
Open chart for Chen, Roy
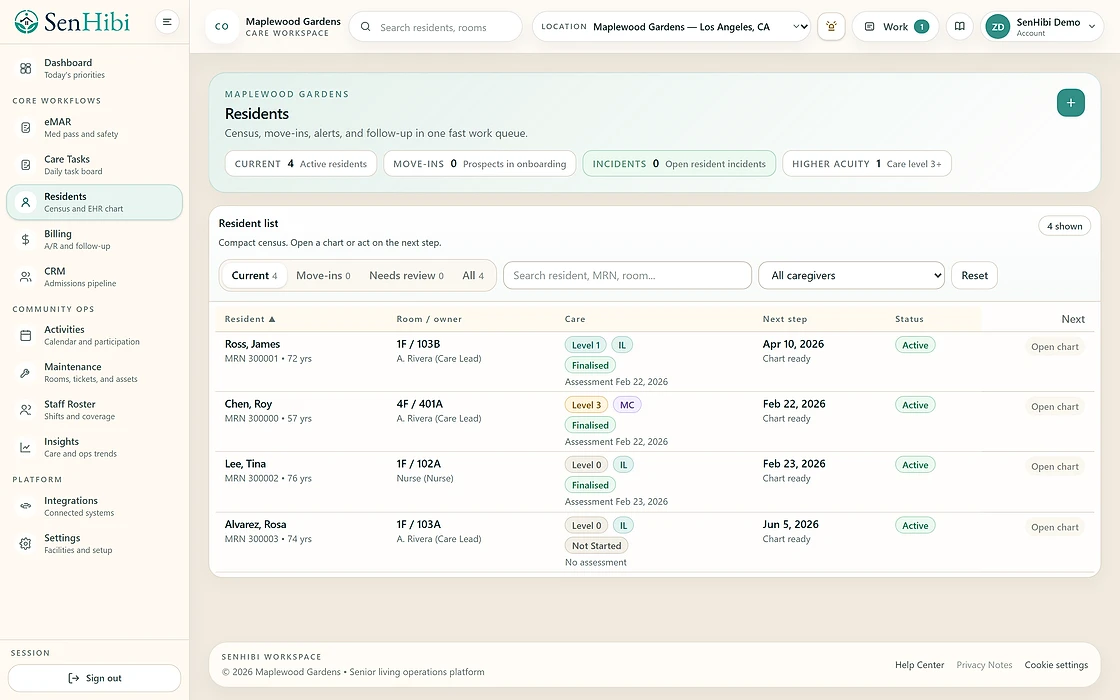tap(1054, 406)
